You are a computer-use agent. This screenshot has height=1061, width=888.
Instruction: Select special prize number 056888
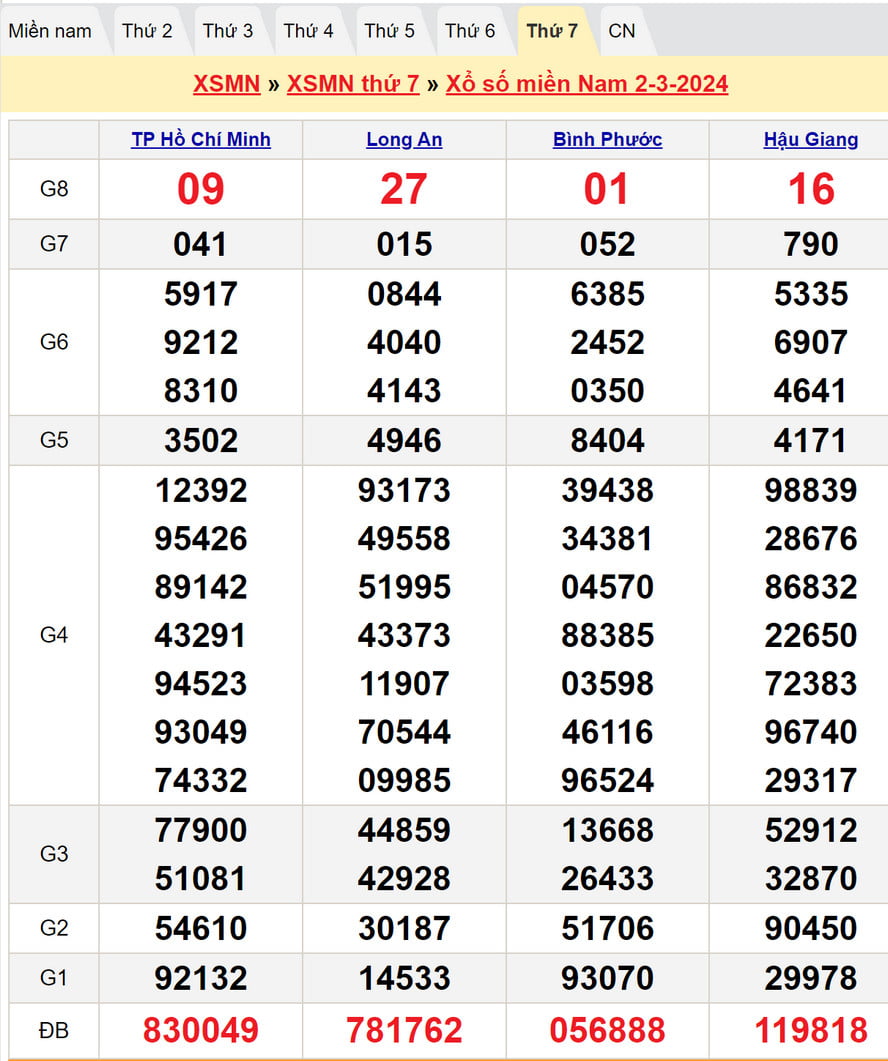(x=607, y=1030)
